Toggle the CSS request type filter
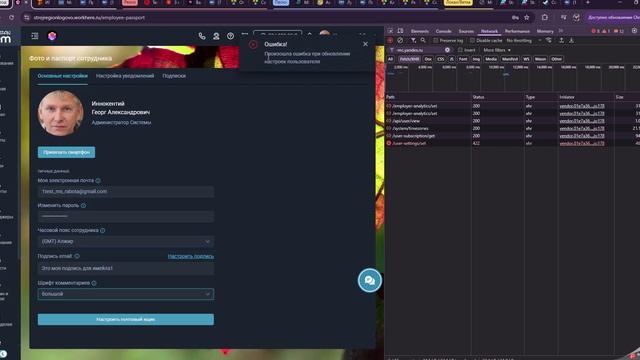This screenshot has height=360, width=640. 440,59
